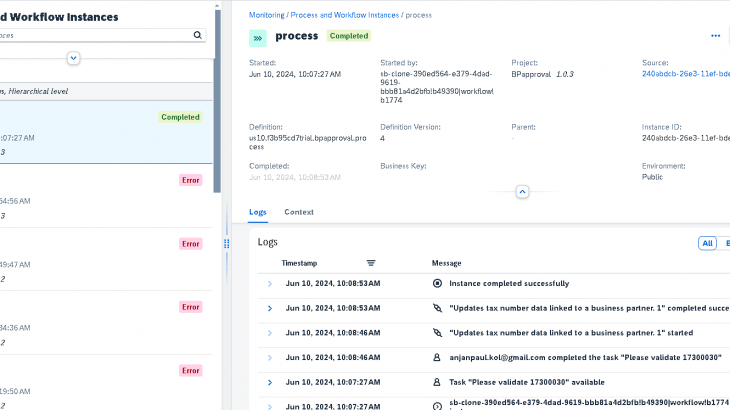The image size is (730, 410).
Task: Click the completed circle icon for instance completed
Action: click(437, 283)
